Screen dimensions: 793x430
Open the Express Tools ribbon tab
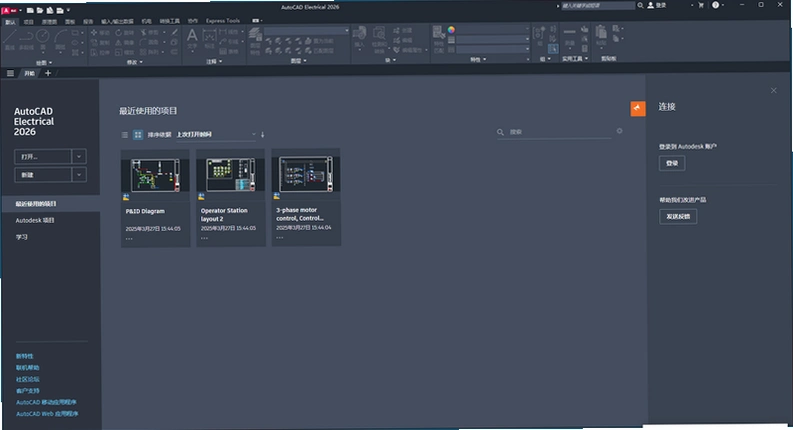click(x=223, y=21)
